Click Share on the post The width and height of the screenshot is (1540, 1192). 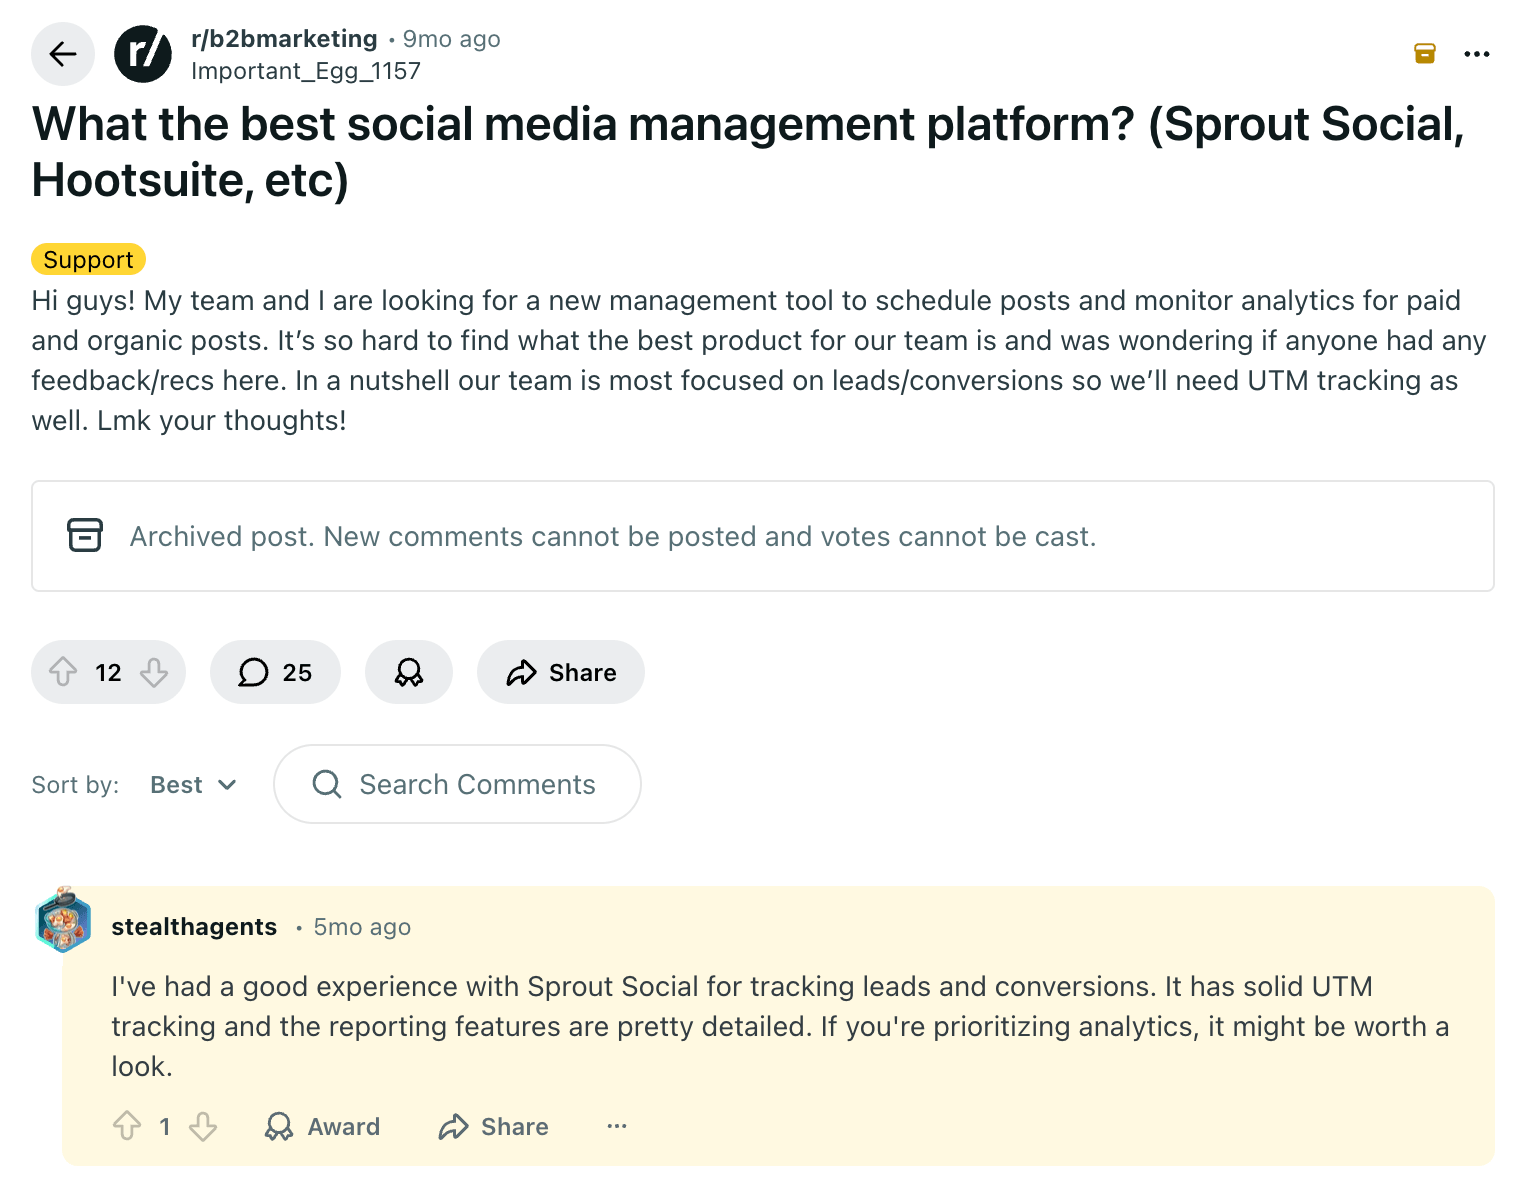click(x=560, y=672)
